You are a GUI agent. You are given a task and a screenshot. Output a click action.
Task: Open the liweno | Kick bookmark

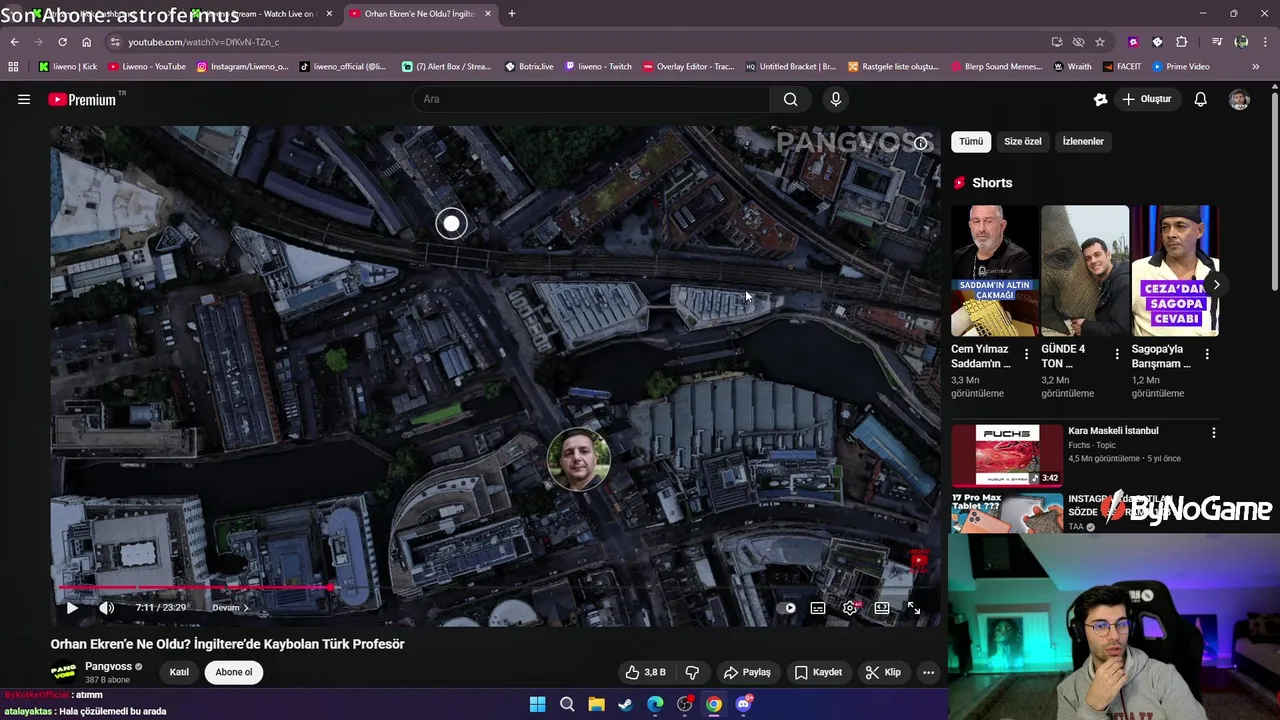pyautogui.click(x=67, y=67)
